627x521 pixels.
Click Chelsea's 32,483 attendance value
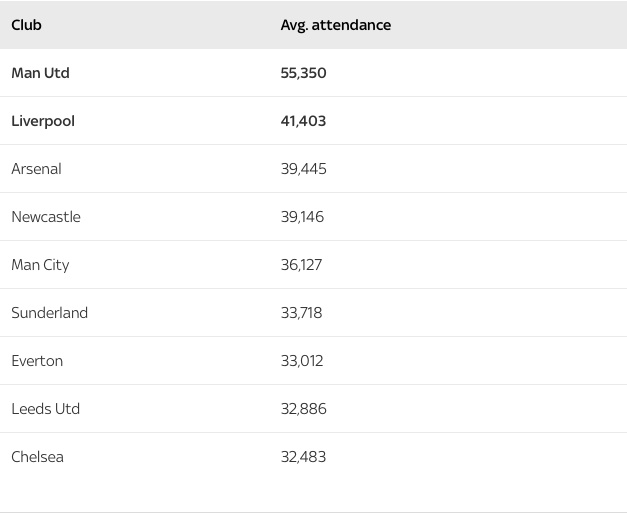(x=303, y=457)
